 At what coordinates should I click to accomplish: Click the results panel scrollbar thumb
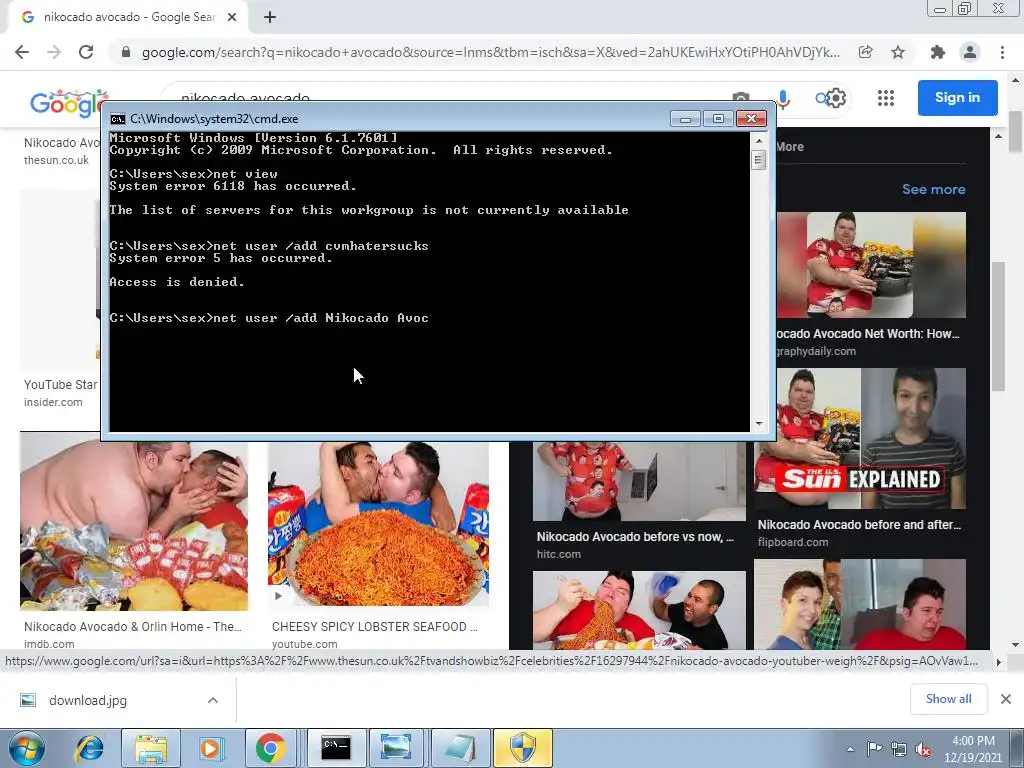click(998, 327)
